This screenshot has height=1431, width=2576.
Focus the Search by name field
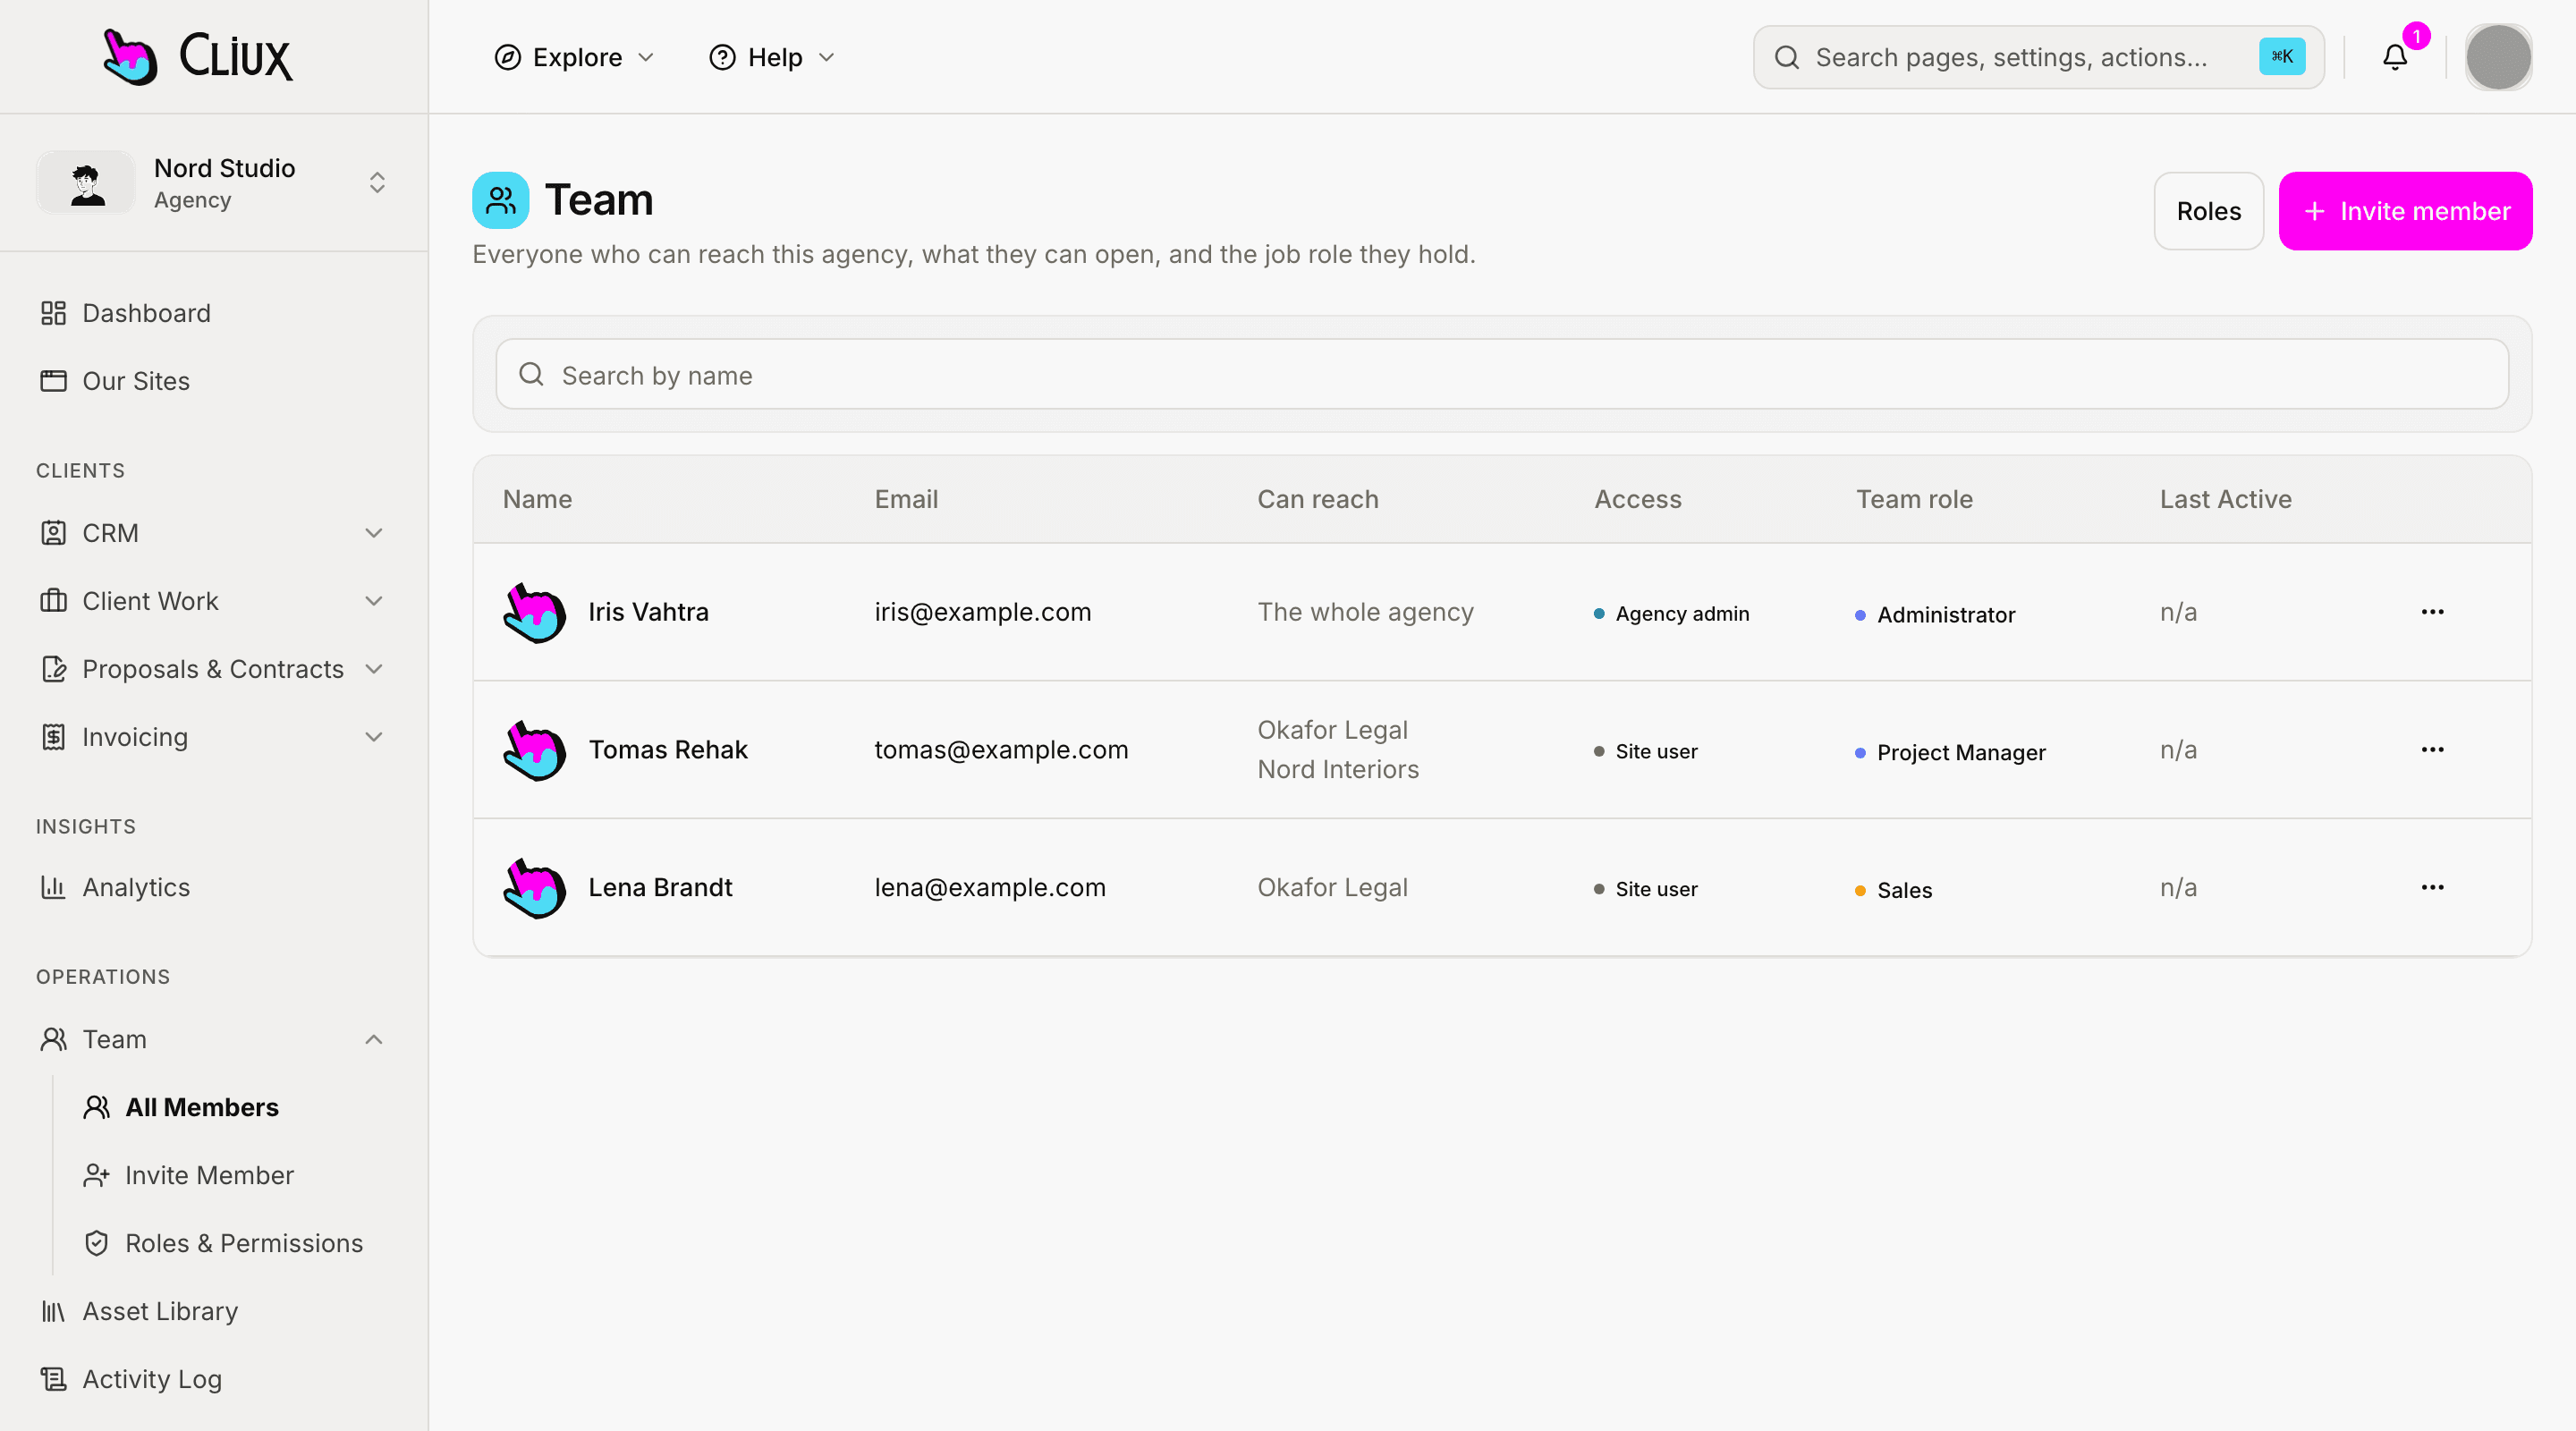pyautogui.click(x=1501, y=374)
